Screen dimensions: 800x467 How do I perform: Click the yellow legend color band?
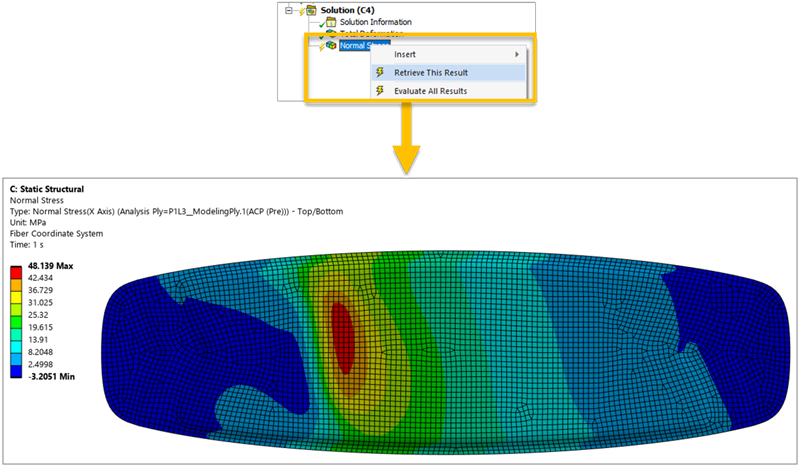17,297
